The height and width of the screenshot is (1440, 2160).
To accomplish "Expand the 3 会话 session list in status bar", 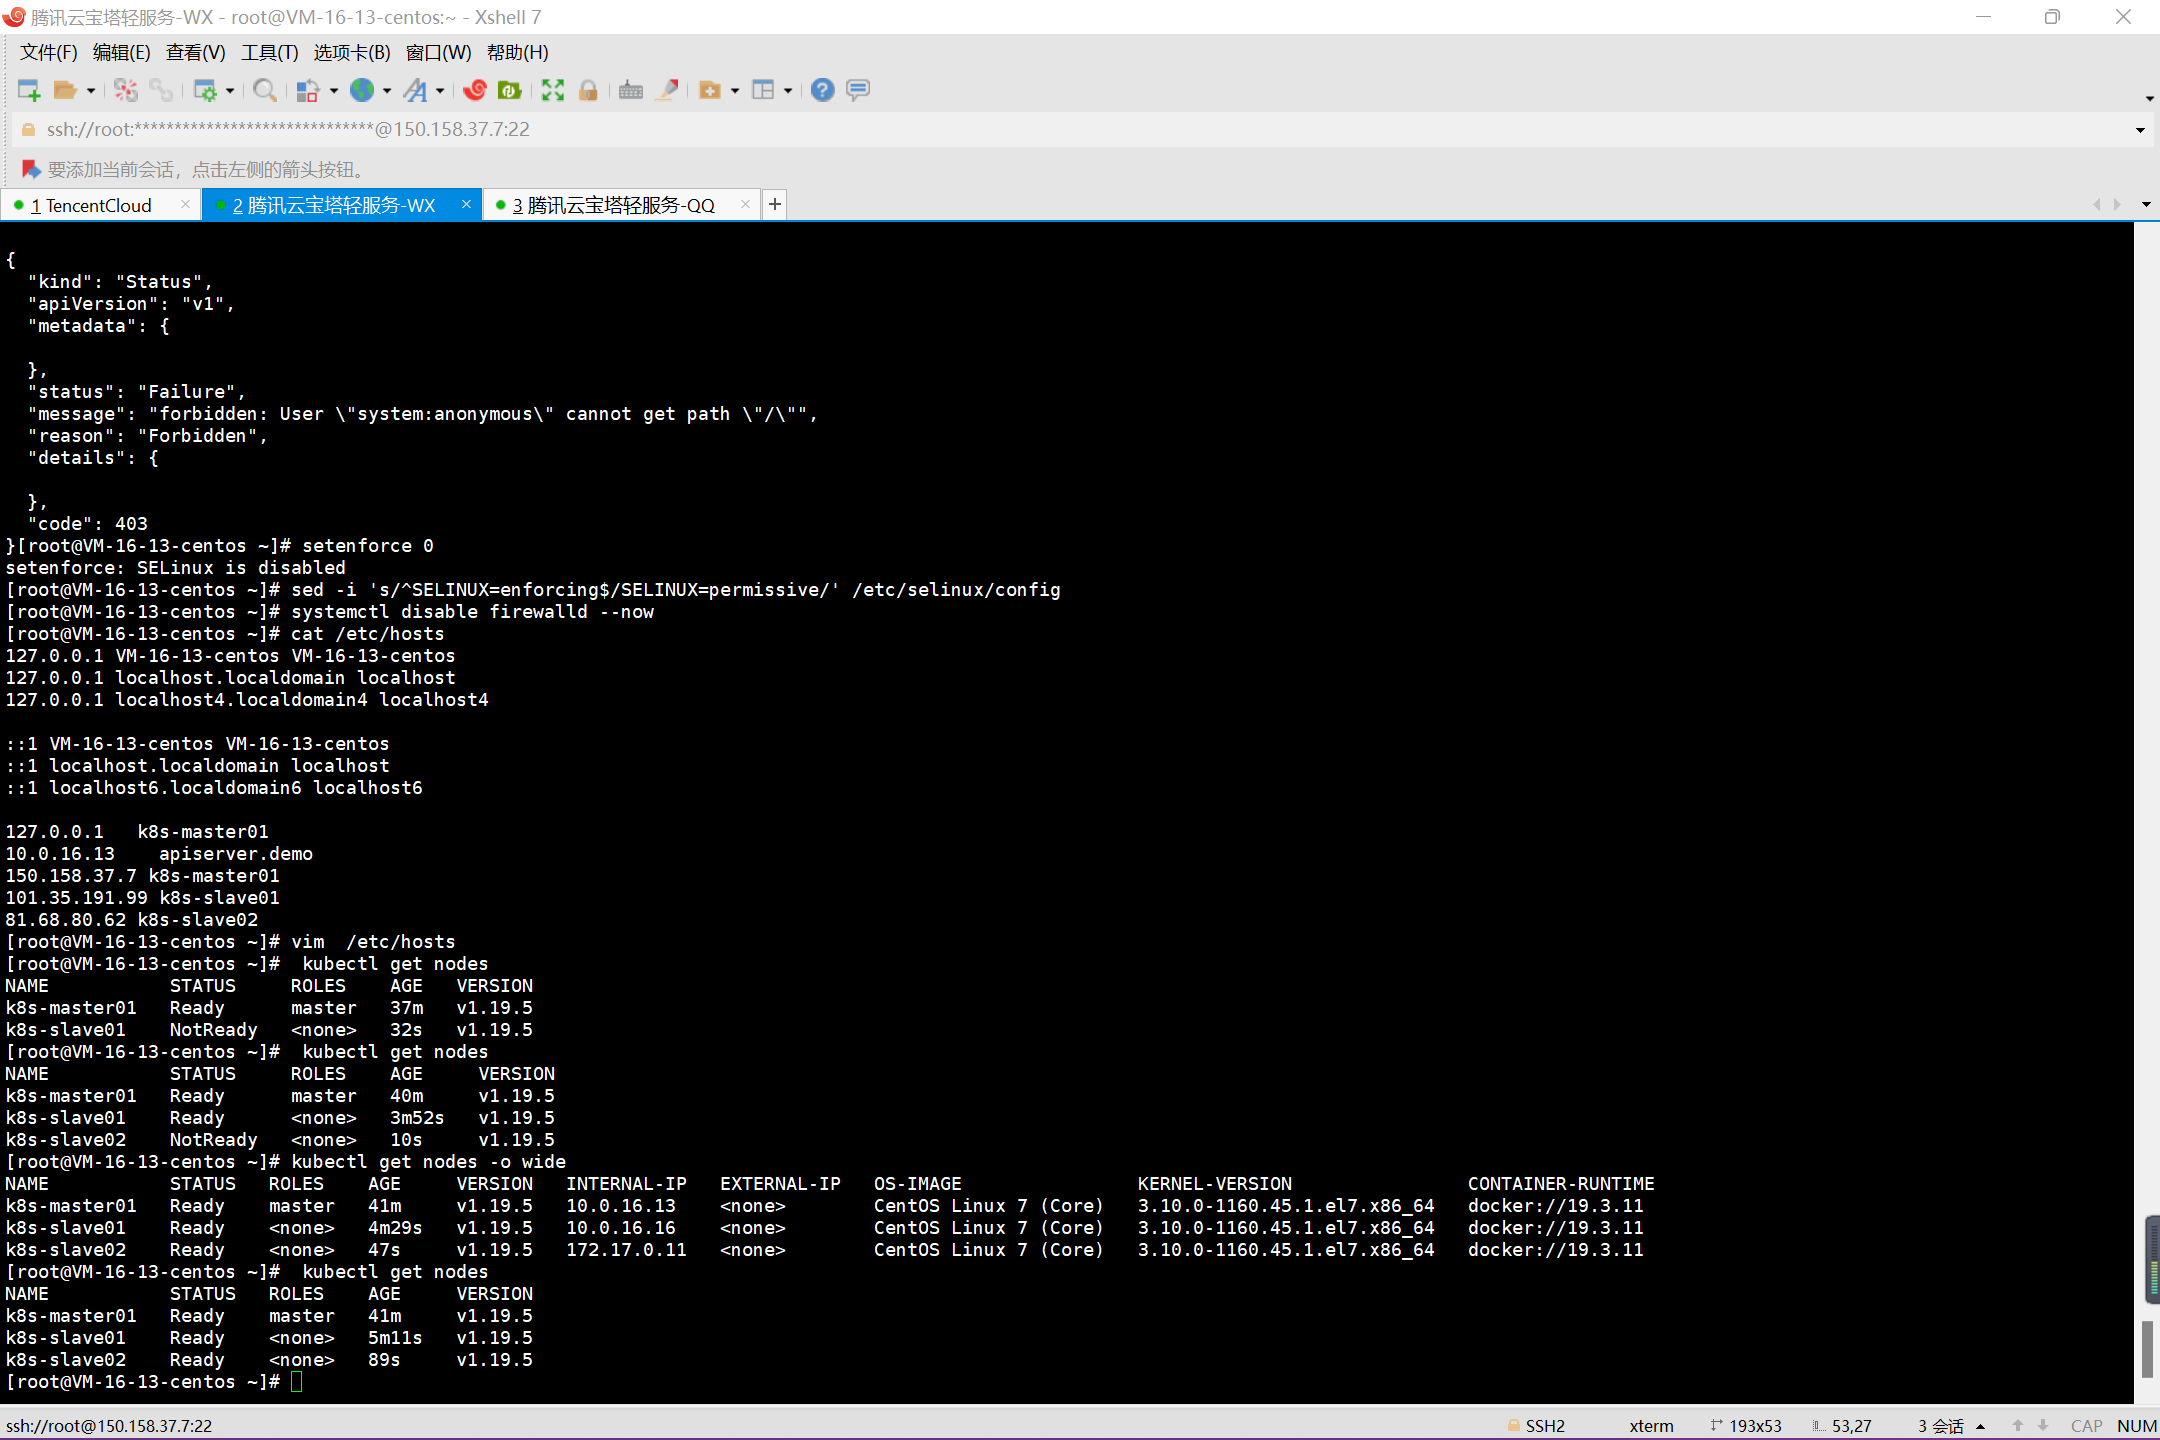I will (x=1980, y=1426).
